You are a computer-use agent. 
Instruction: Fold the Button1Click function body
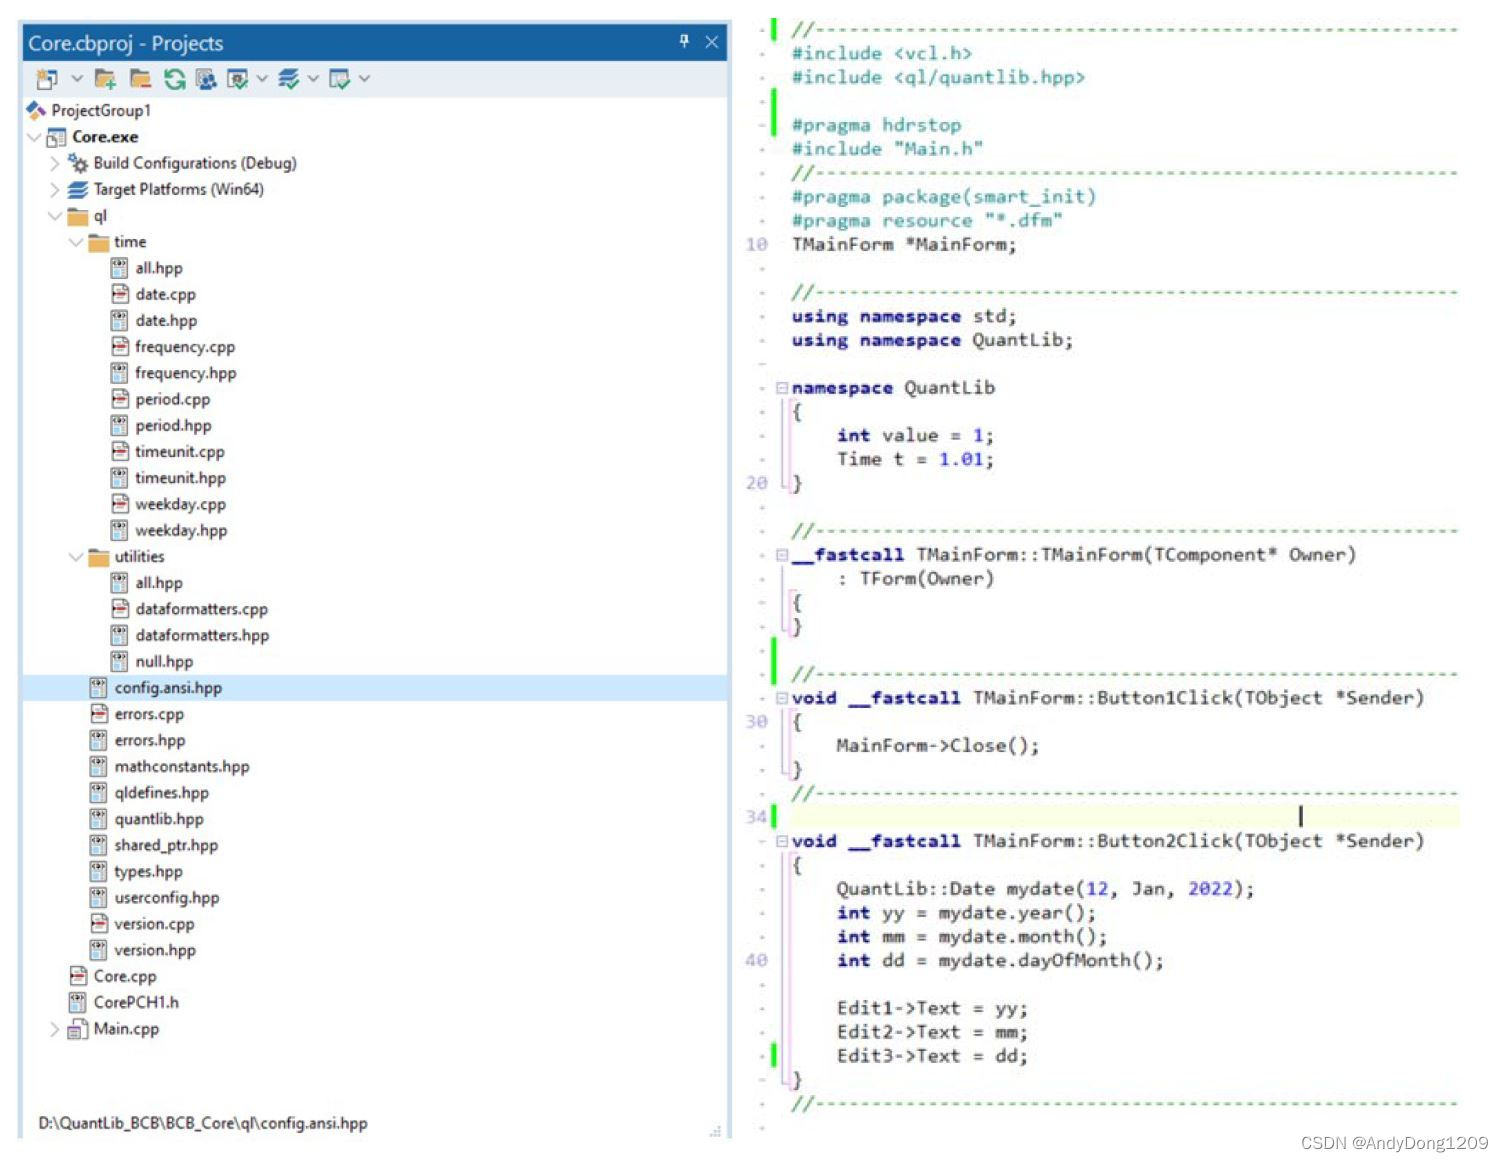[x=781, y=698]
